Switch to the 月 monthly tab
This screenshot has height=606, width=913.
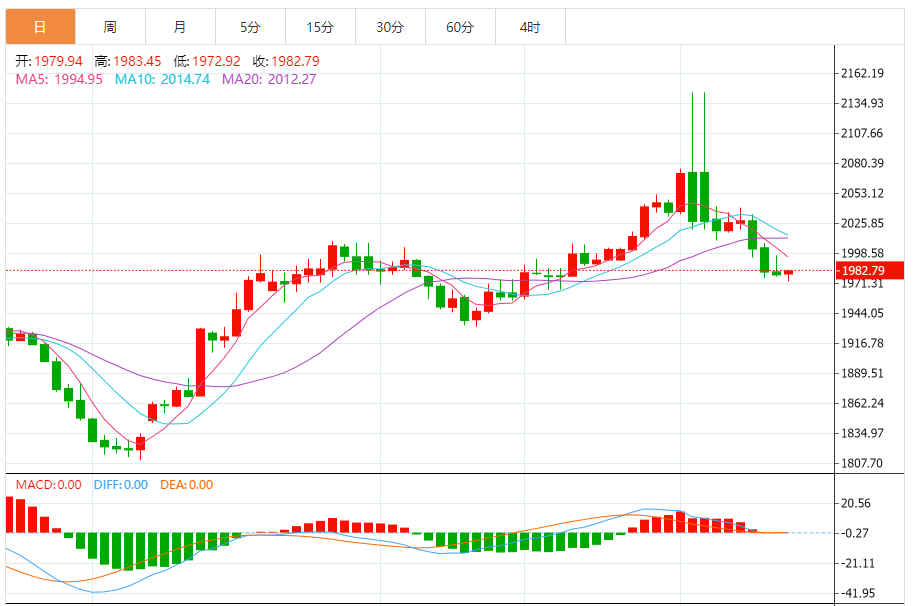pyautogui.click(x=180, y=27)
